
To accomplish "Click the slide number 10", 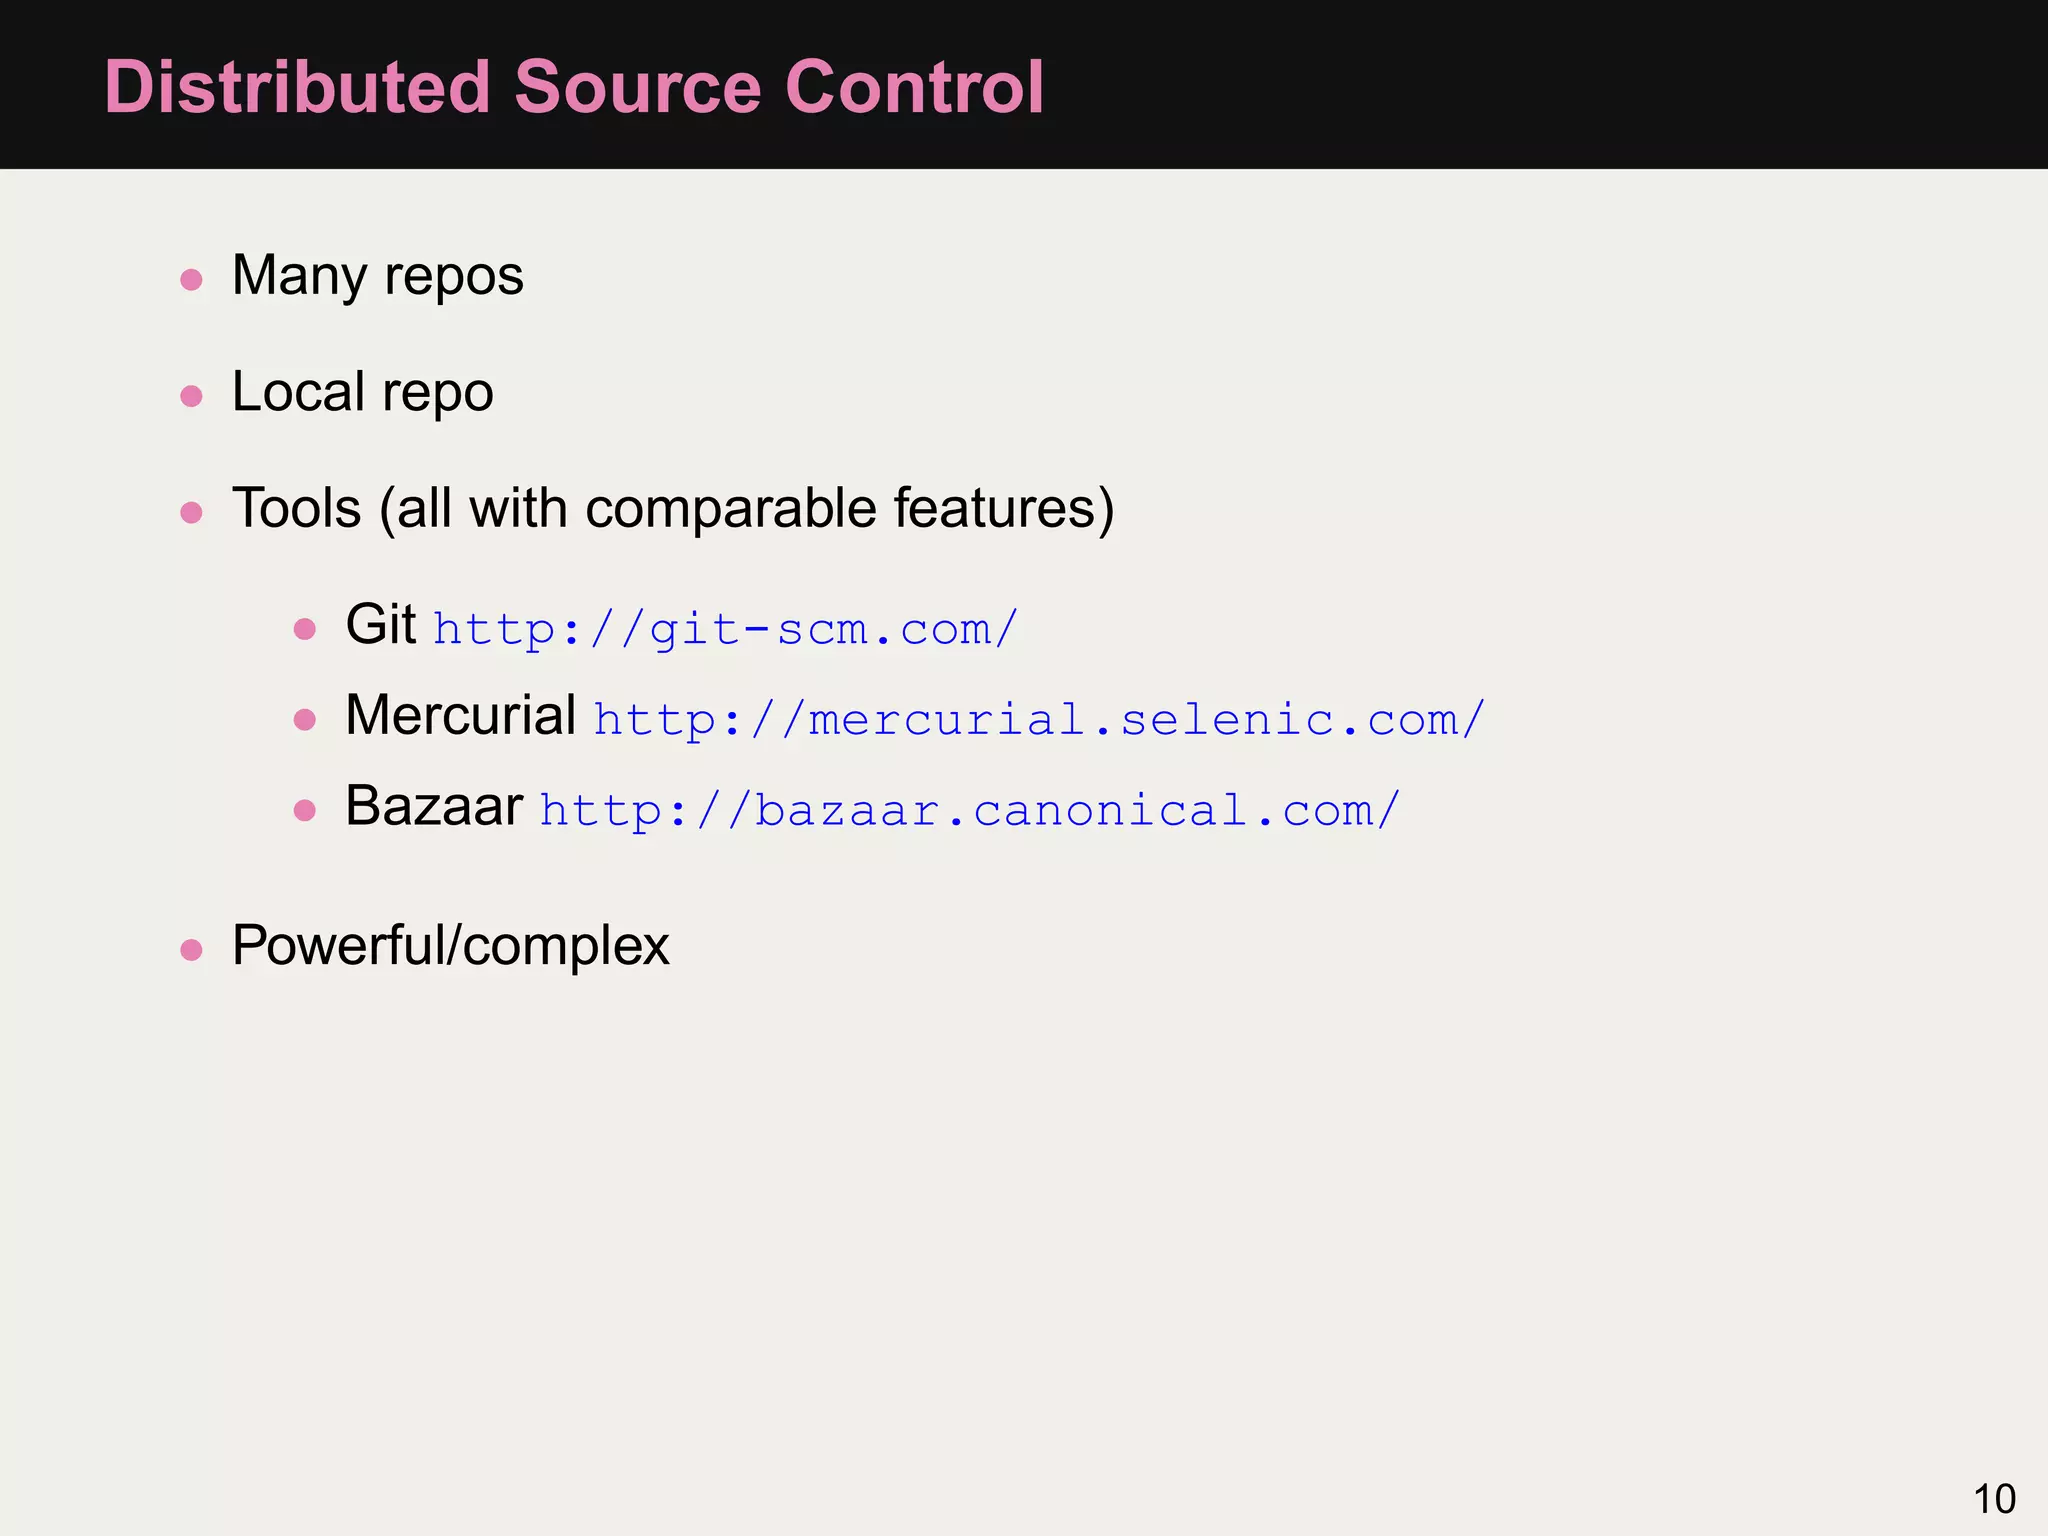I will point(1994,1499).
